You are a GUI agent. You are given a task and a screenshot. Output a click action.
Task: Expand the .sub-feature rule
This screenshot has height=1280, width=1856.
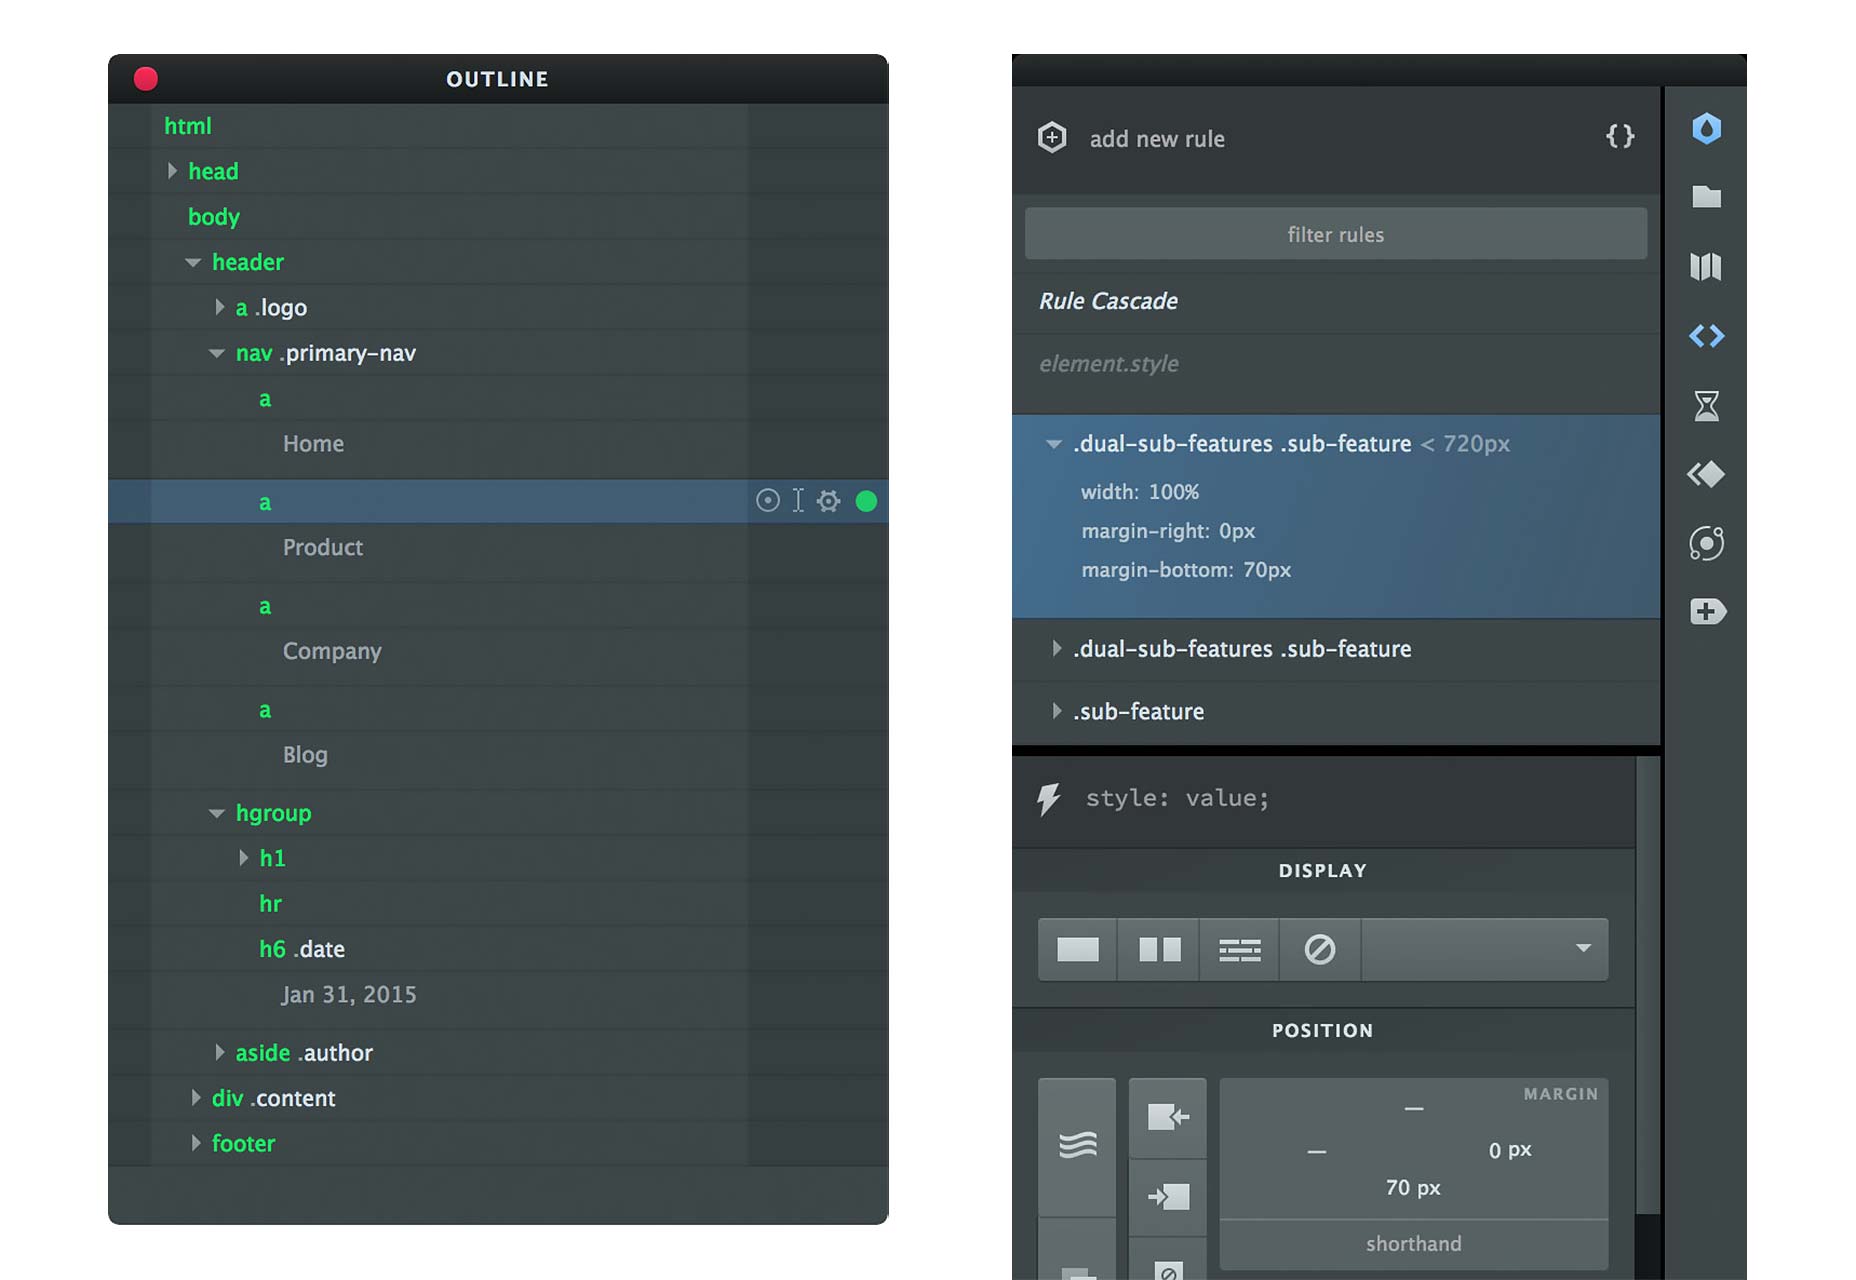[x=1056, y=711]
